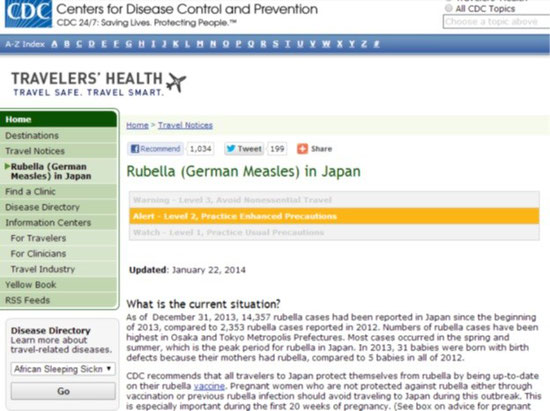Click the Centers for Disease Control and Prevention title
The width and height of the screenshot is (550, 411).
point(187,9)
